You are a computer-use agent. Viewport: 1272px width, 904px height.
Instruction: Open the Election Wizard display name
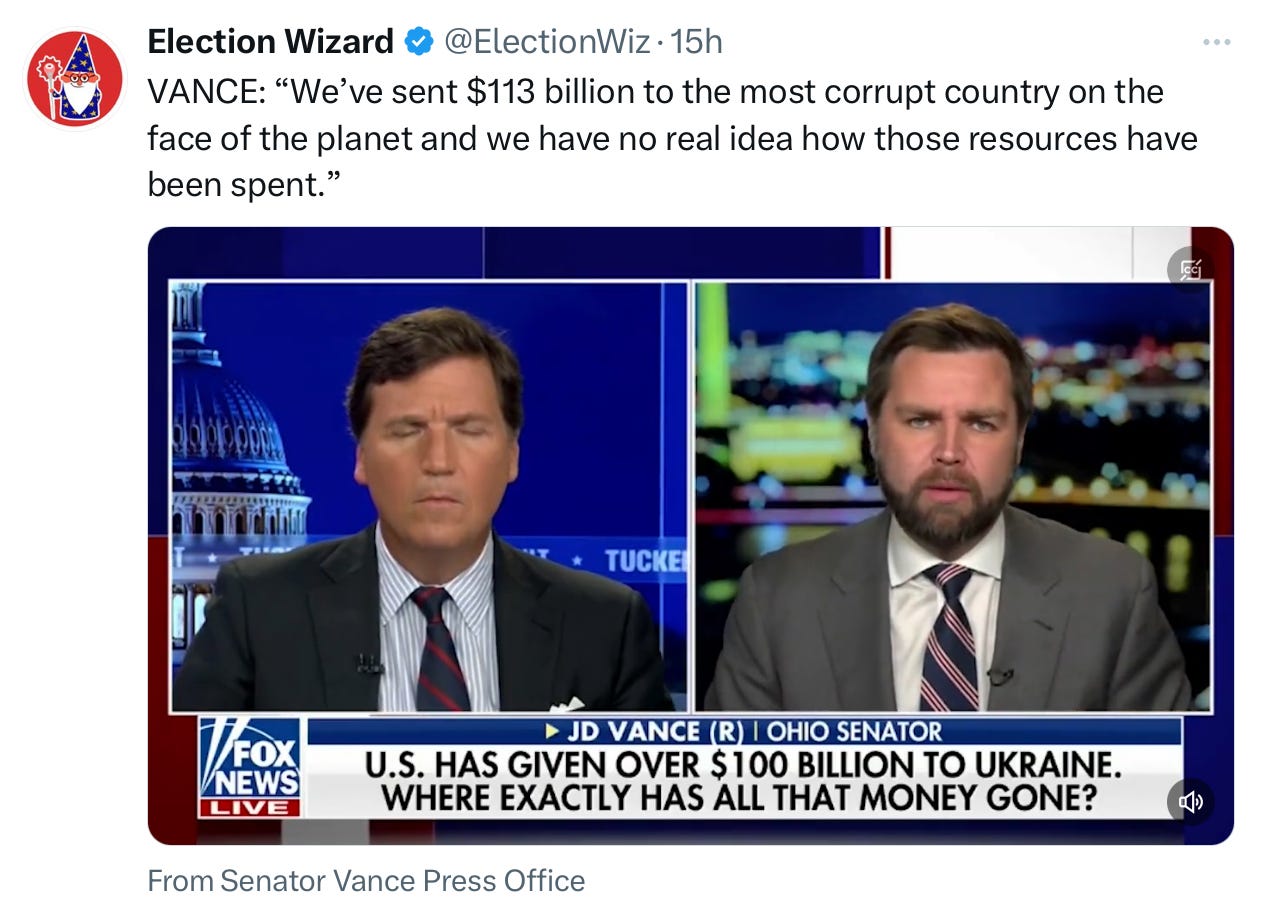tap(270, 42)
